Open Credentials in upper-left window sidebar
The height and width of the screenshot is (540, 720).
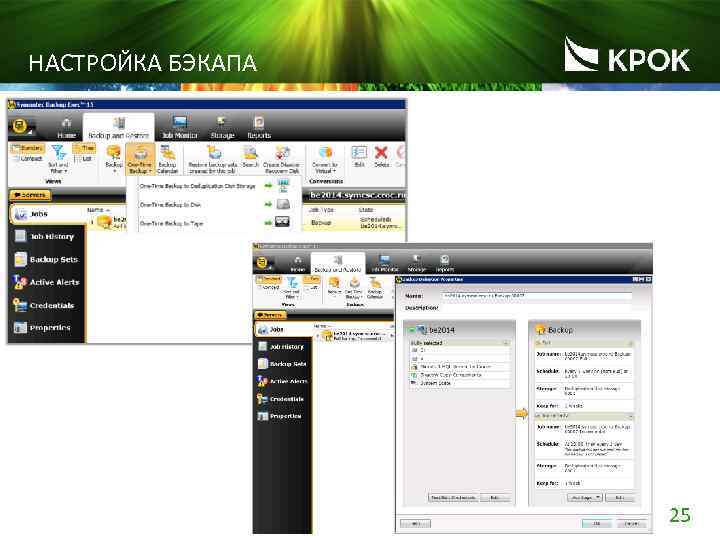point(46,305)
